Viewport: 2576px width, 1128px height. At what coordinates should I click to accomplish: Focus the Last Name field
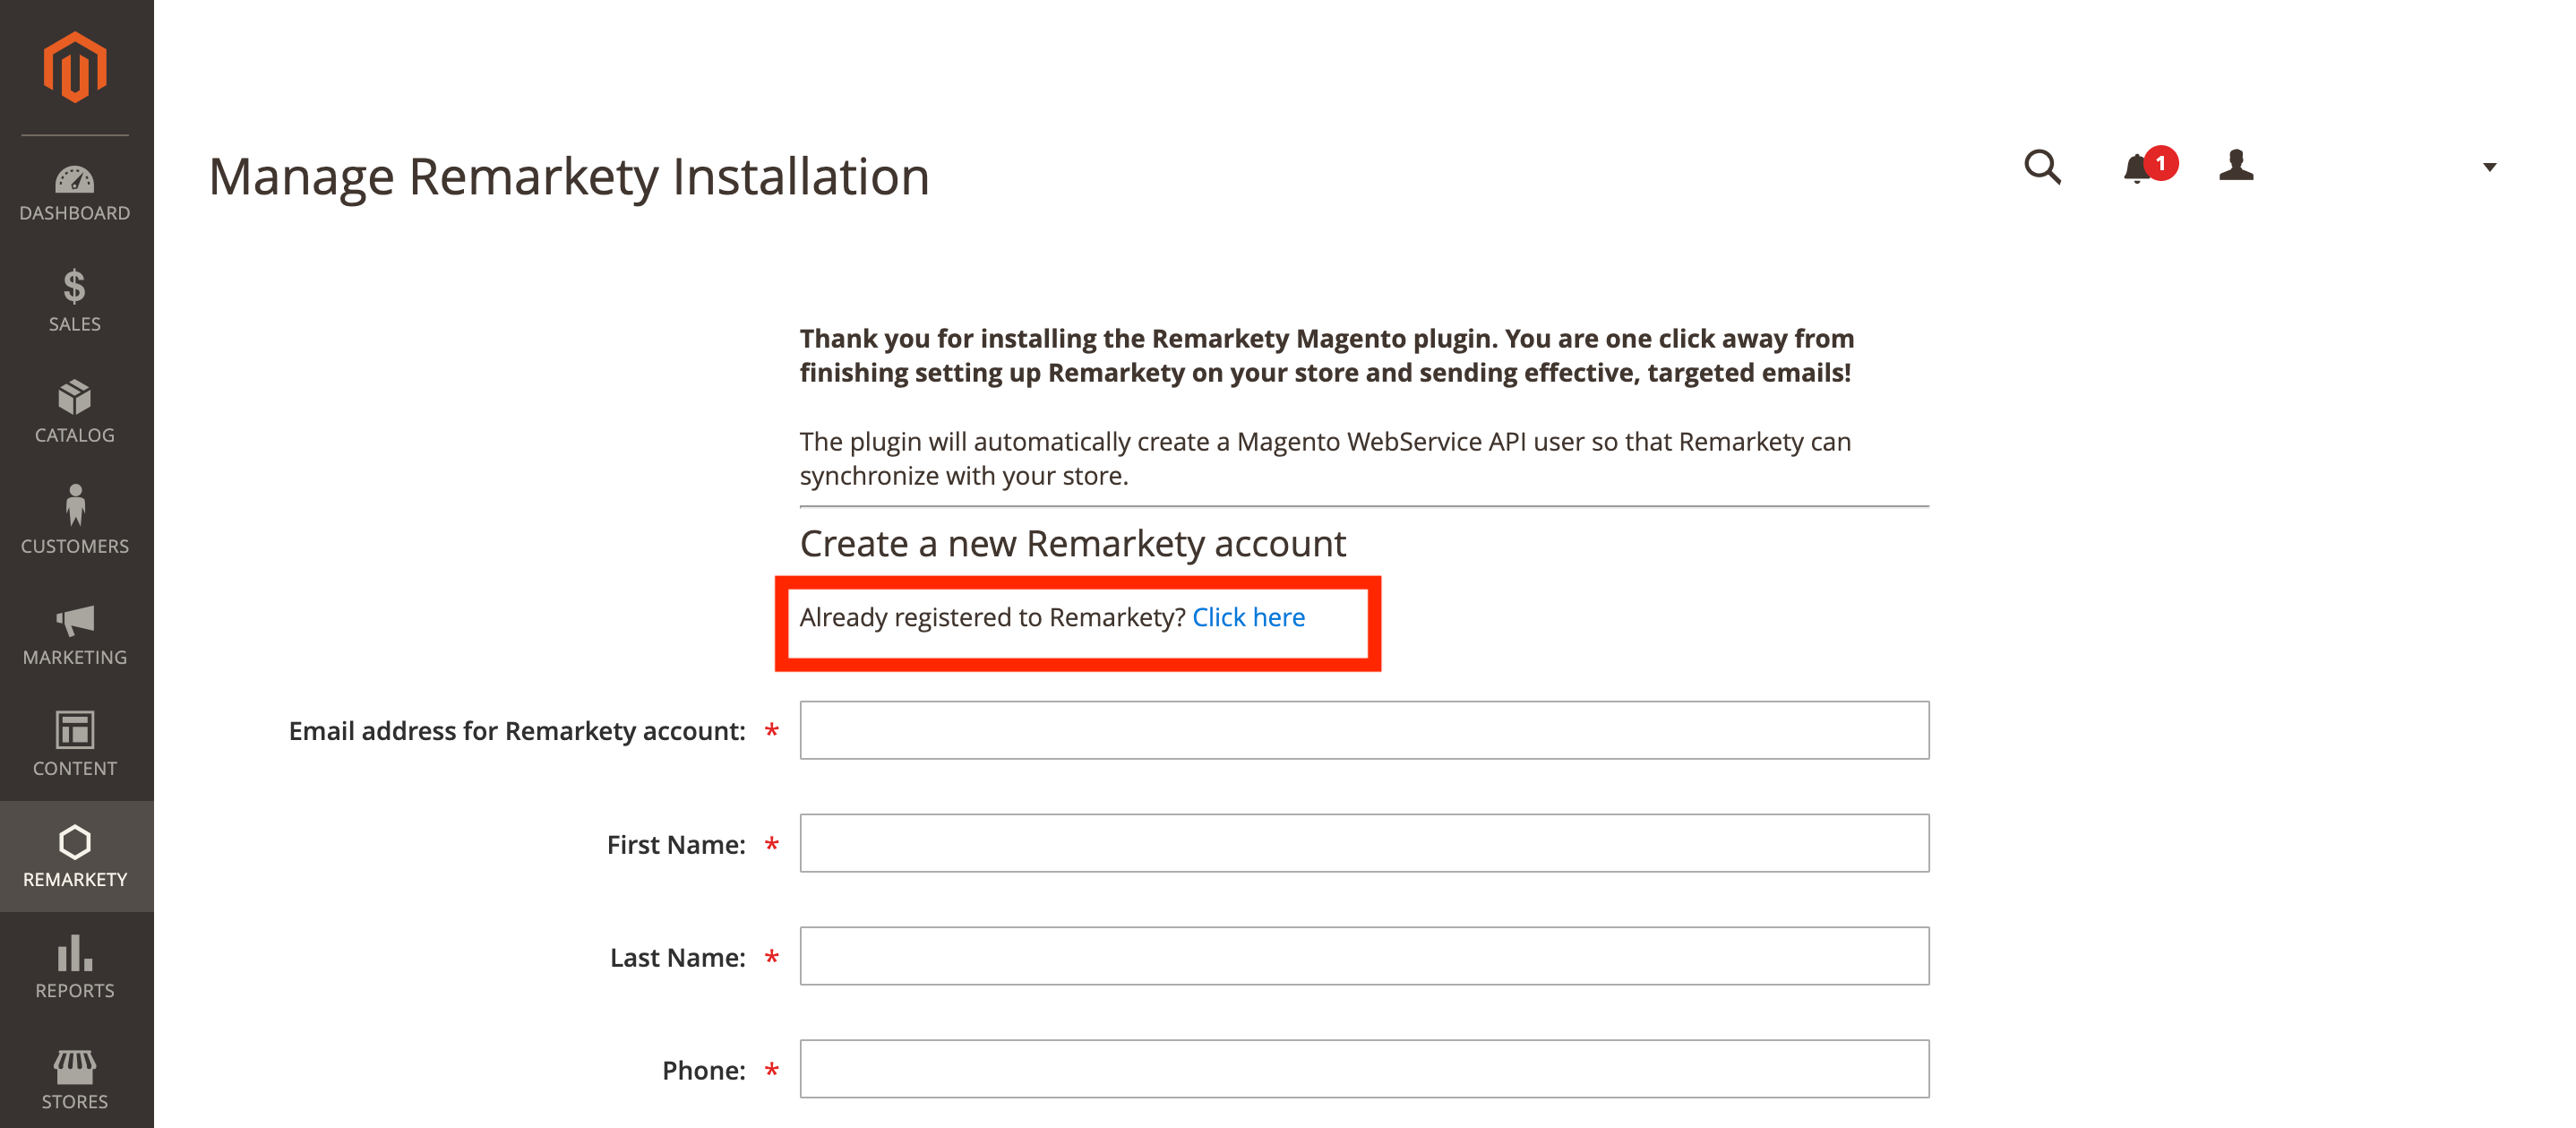point(1364,956)
